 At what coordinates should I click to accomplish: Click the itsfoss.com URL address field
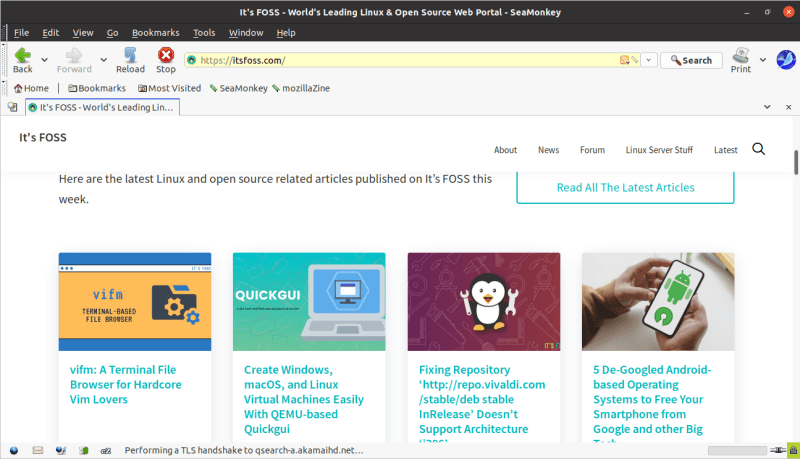(x=400, y=60)
